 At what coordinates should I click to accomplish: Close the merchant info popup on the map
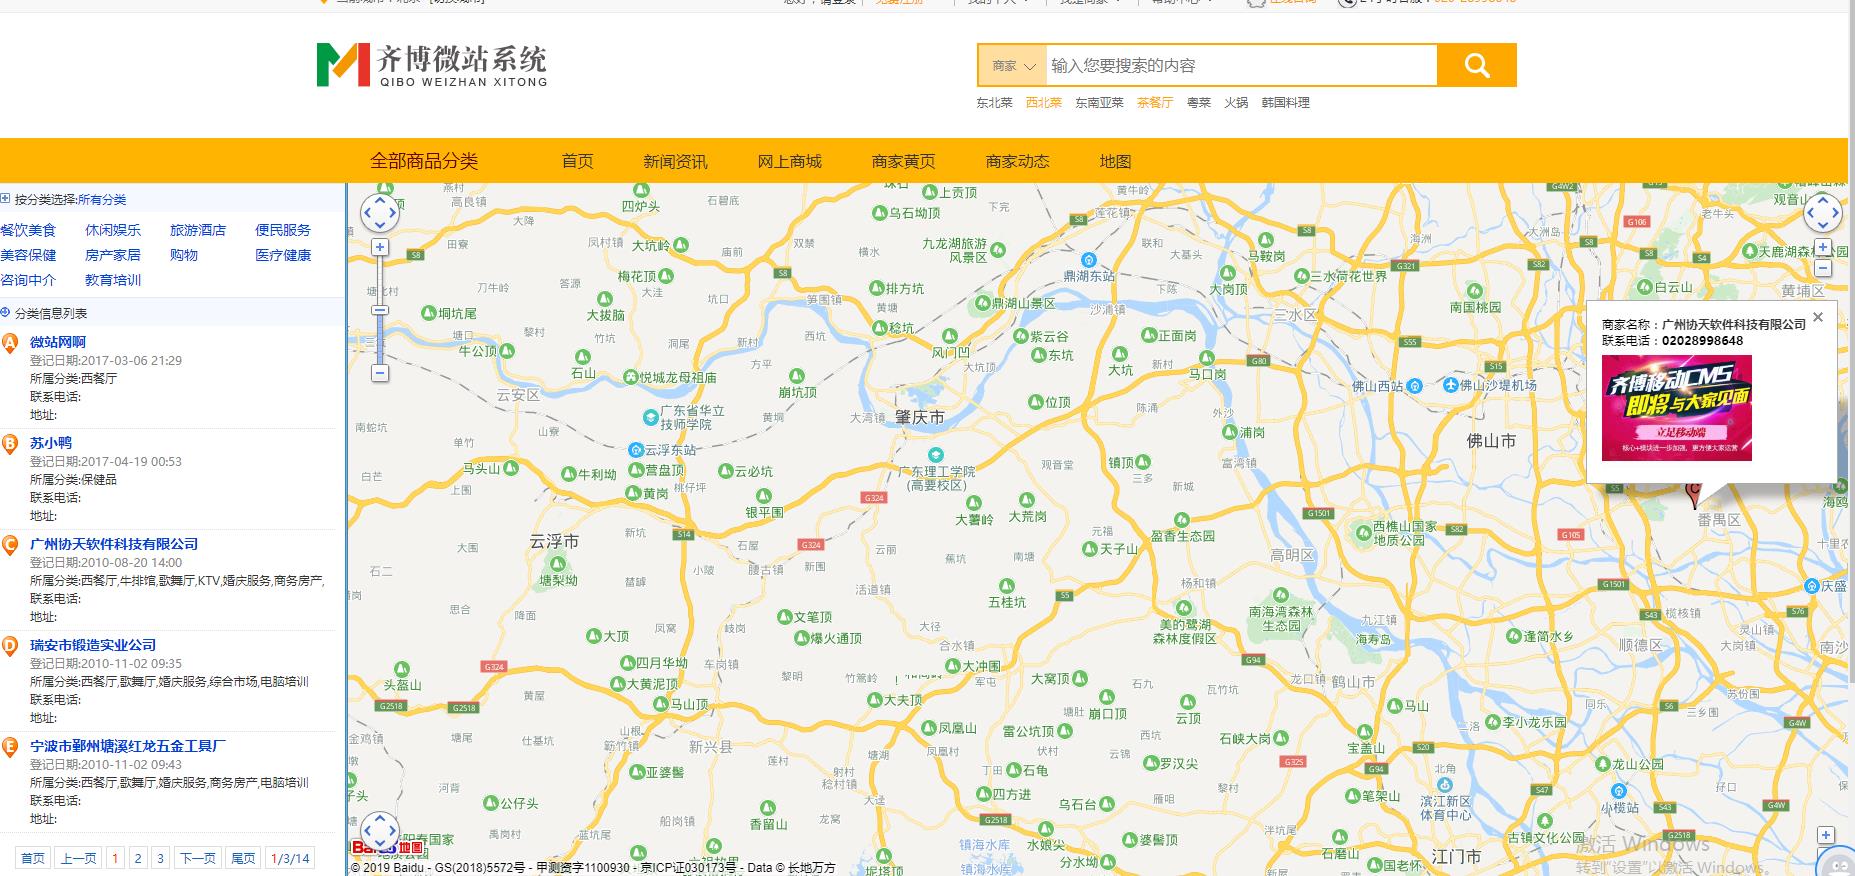pos(1818,317)
